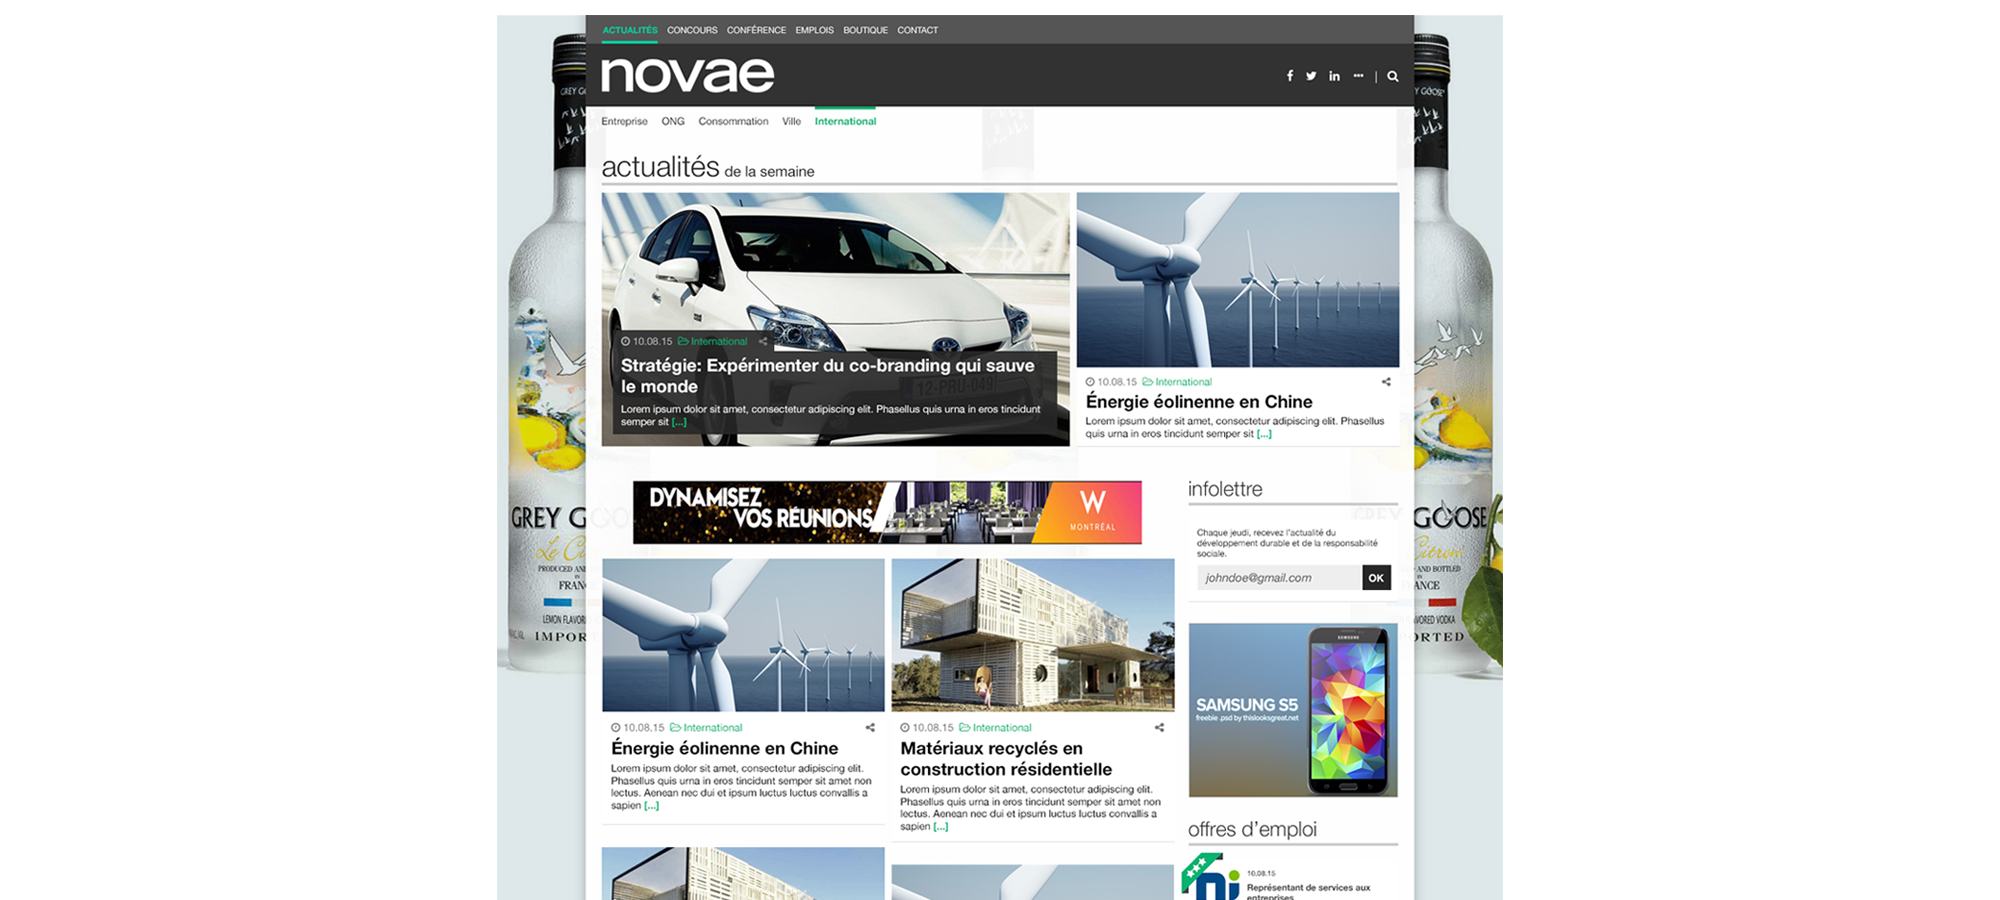The width and height of the screenshot is (2000, 900).
Task: Open the top-right Énergie éolienne en Chine headline
Action: (1199, 402)
